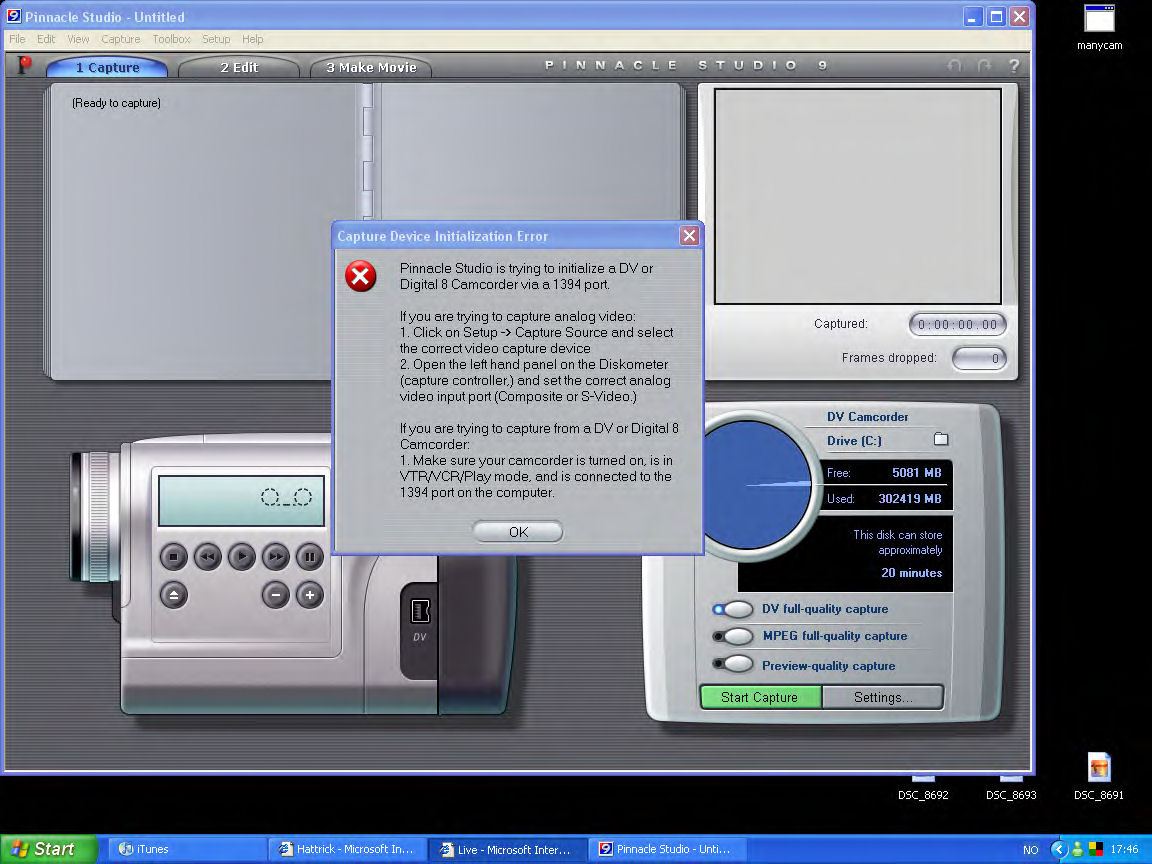Viewport: 1152px width, 864px height.
Task: Open the Toolbox menu
Action: pyautogui.click(x=171, y=39)
